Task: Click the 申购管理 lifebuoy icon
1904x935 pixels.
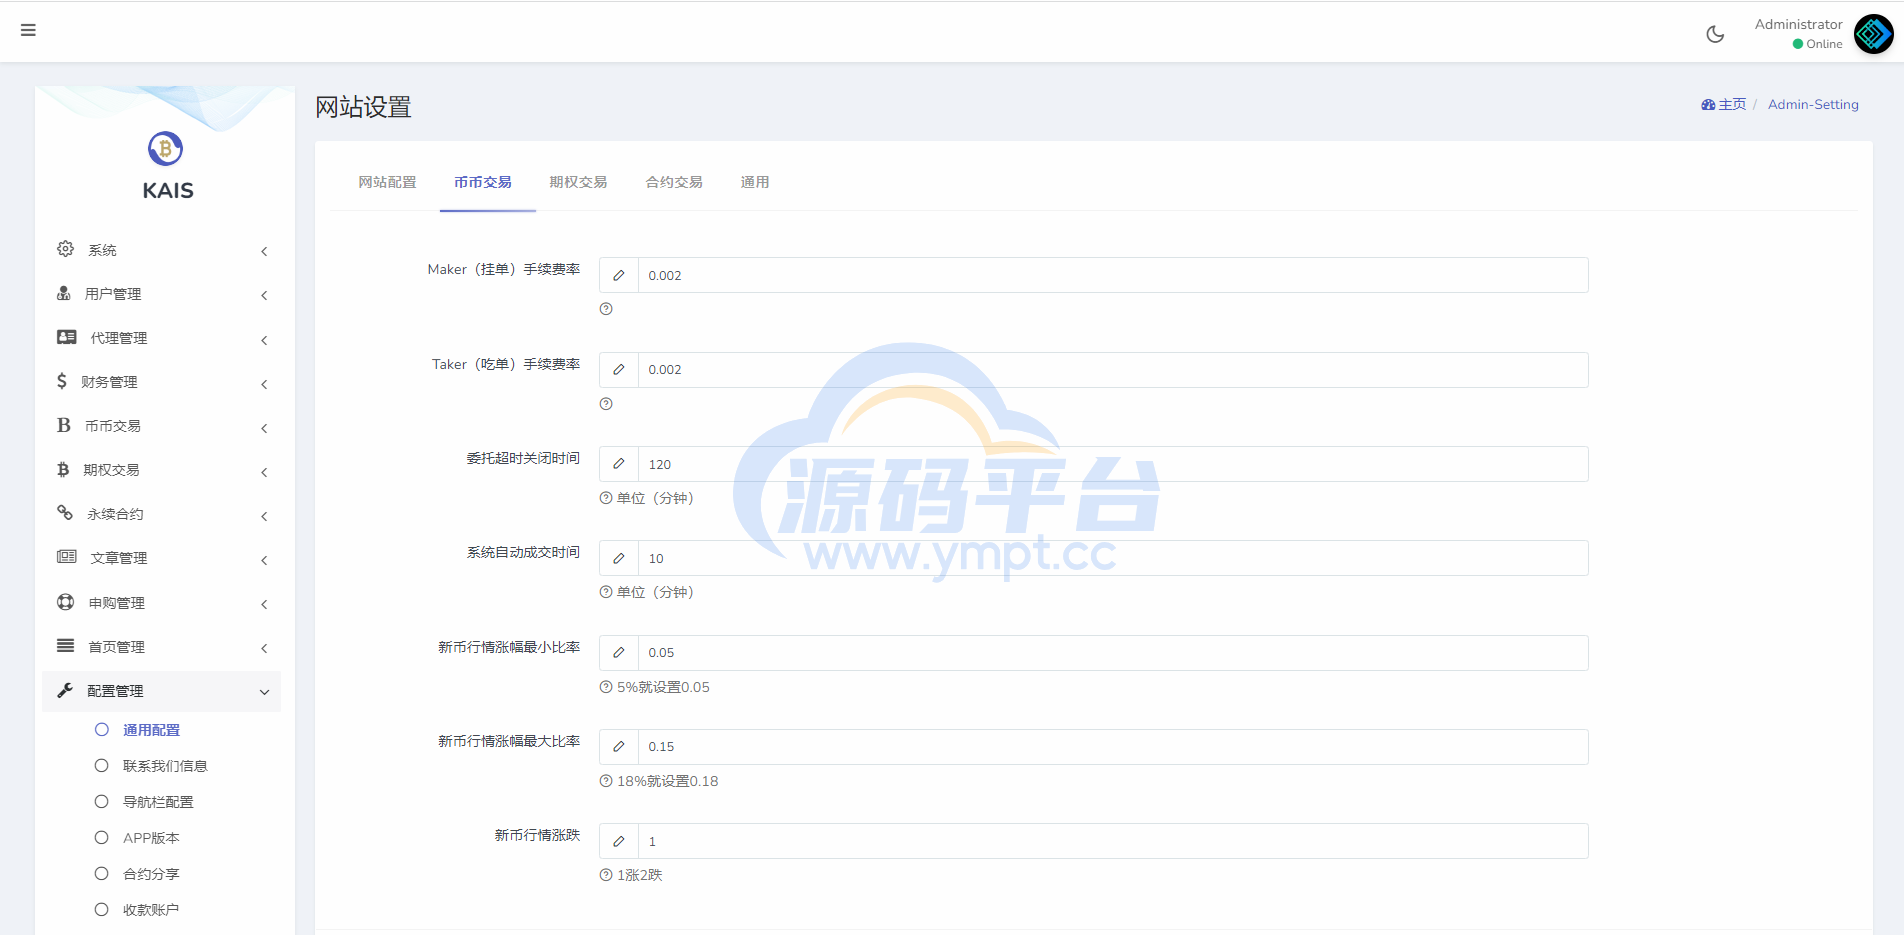Action: pos(66,602)
